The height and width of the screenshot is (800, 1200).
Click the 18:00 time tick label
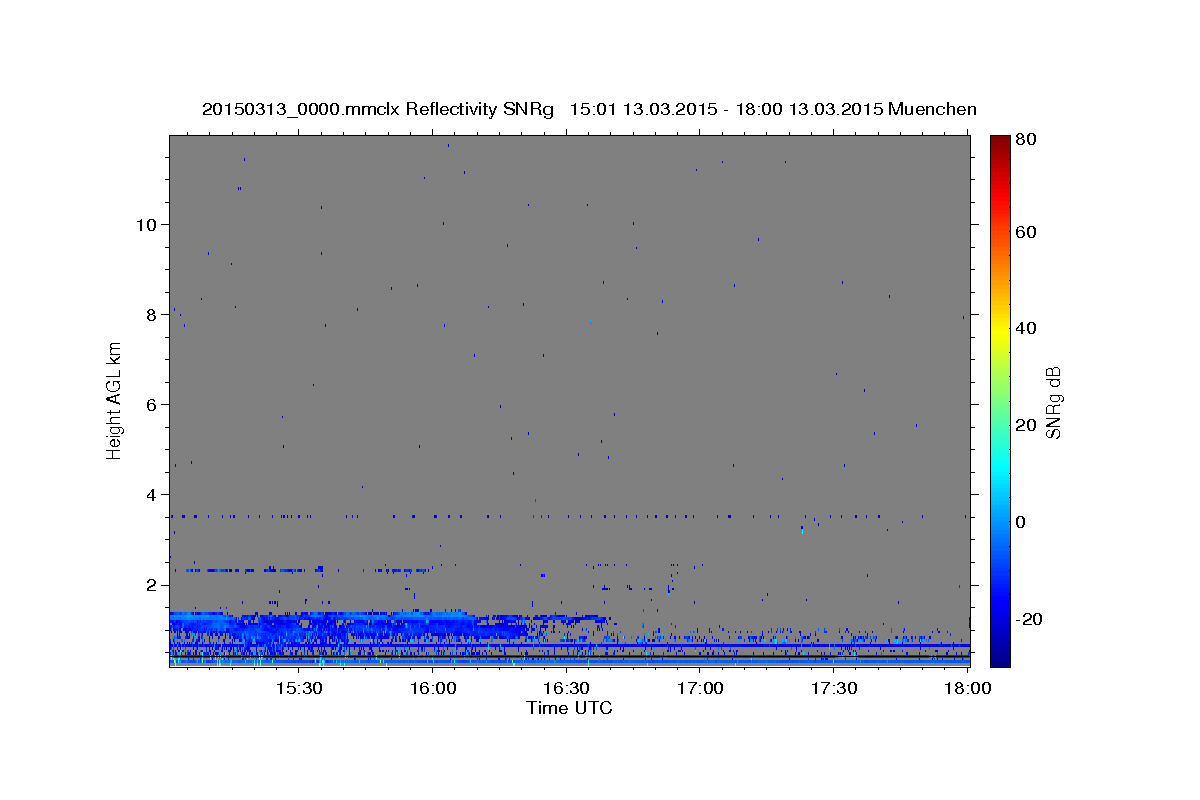pos(968,689)
